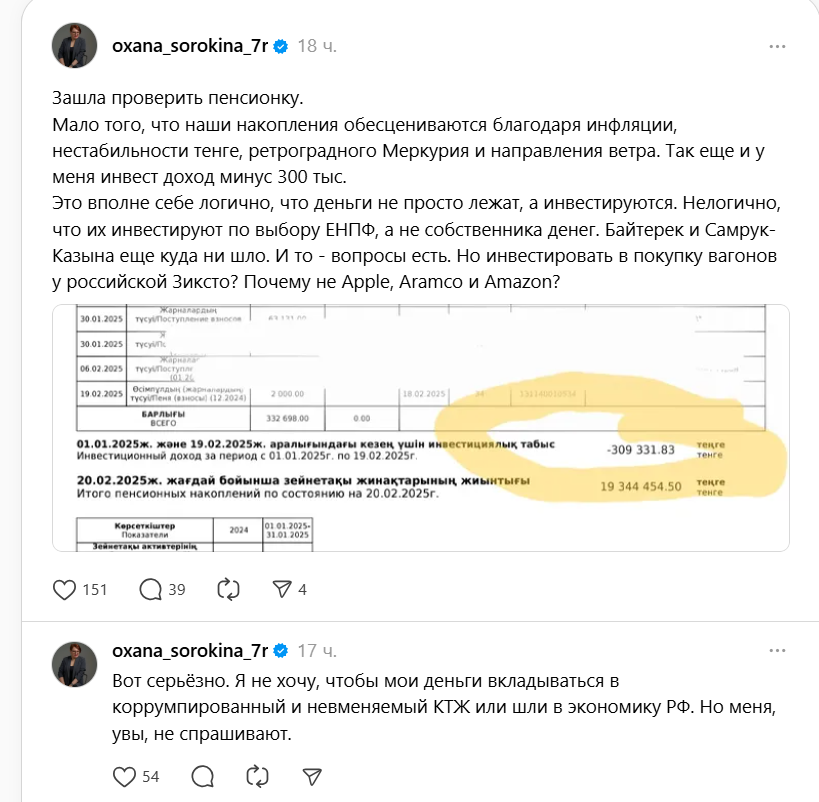Like the reply about КТЖ

tap(124, 777)
